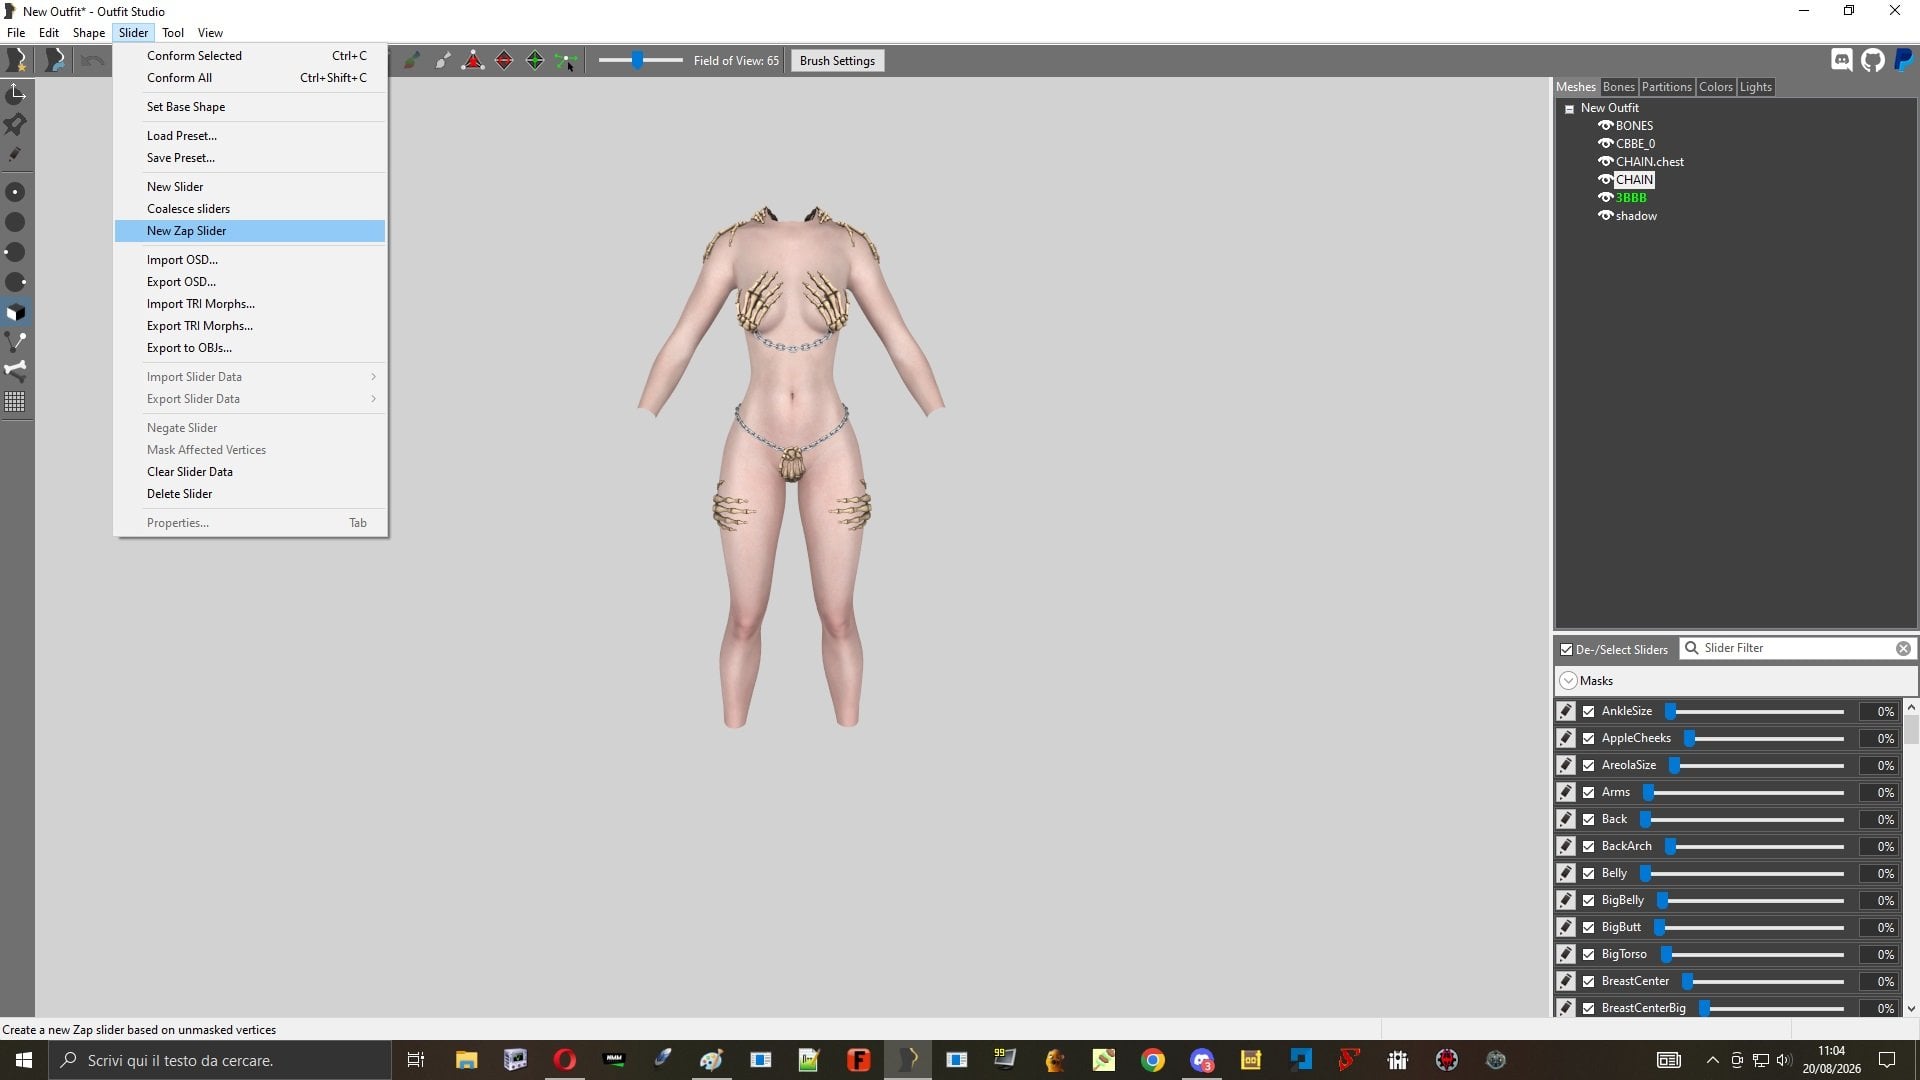Image resolution: width=1920 pixels, height=1080 pixels.
Task: Click the edit pencil for Belly slider
Action: (x=1566, y=873)
